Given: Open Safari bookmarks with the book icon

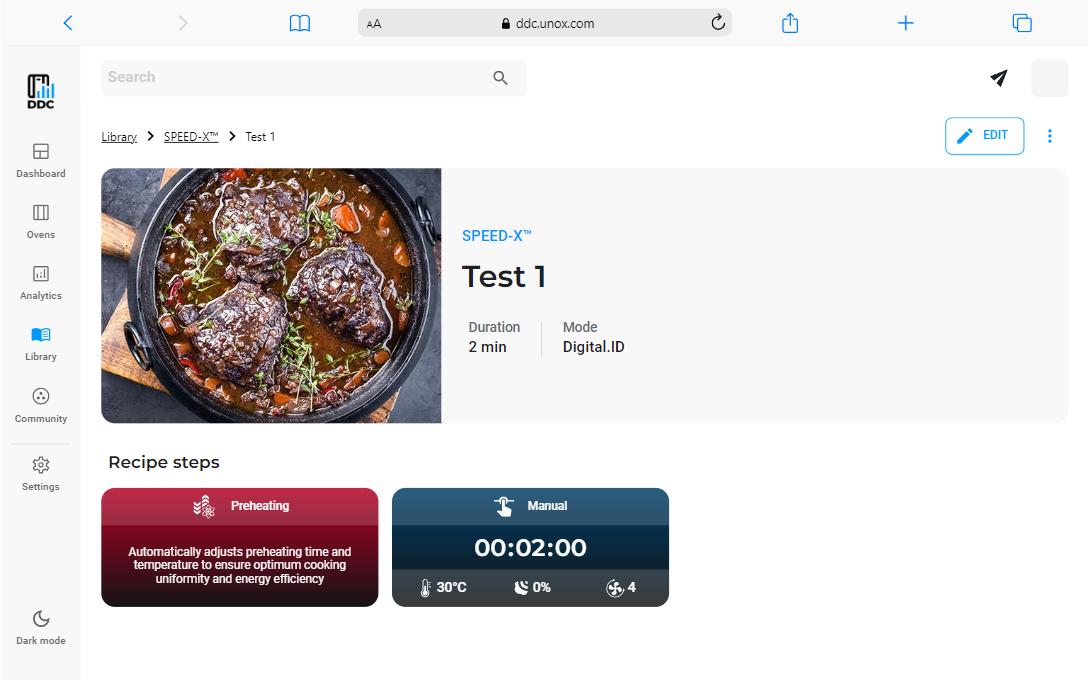Looking at the screenshot, I should click(x=300, y=22).
